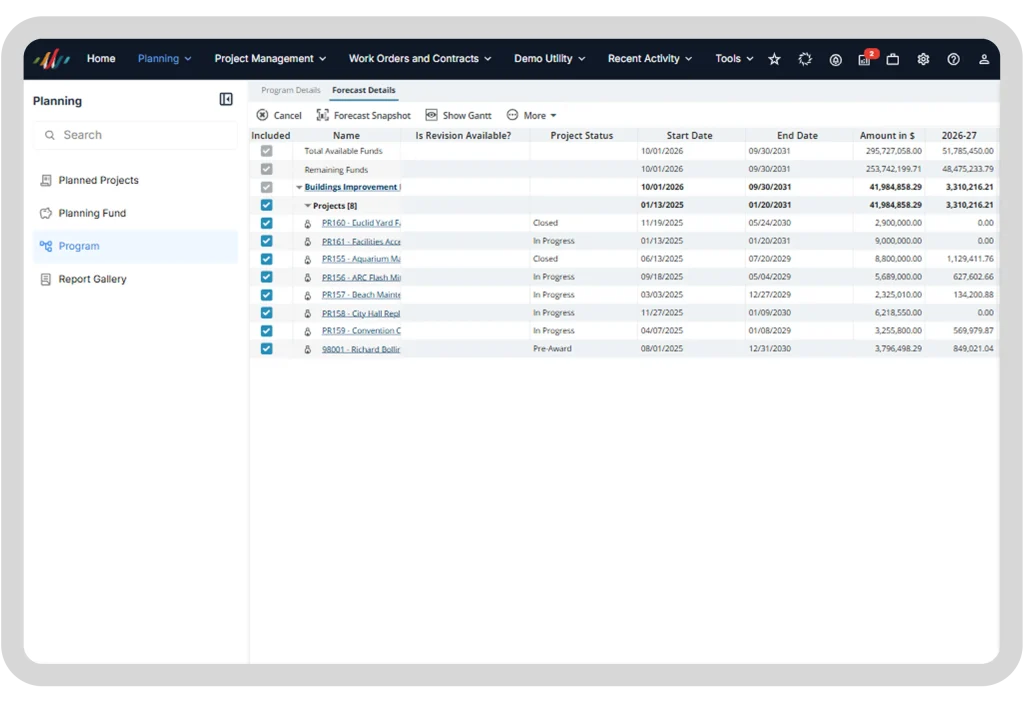This screenshot has width=1024, height=705.
Task: Open the Demo Utility dropdown menu
Action: point(549,59)
